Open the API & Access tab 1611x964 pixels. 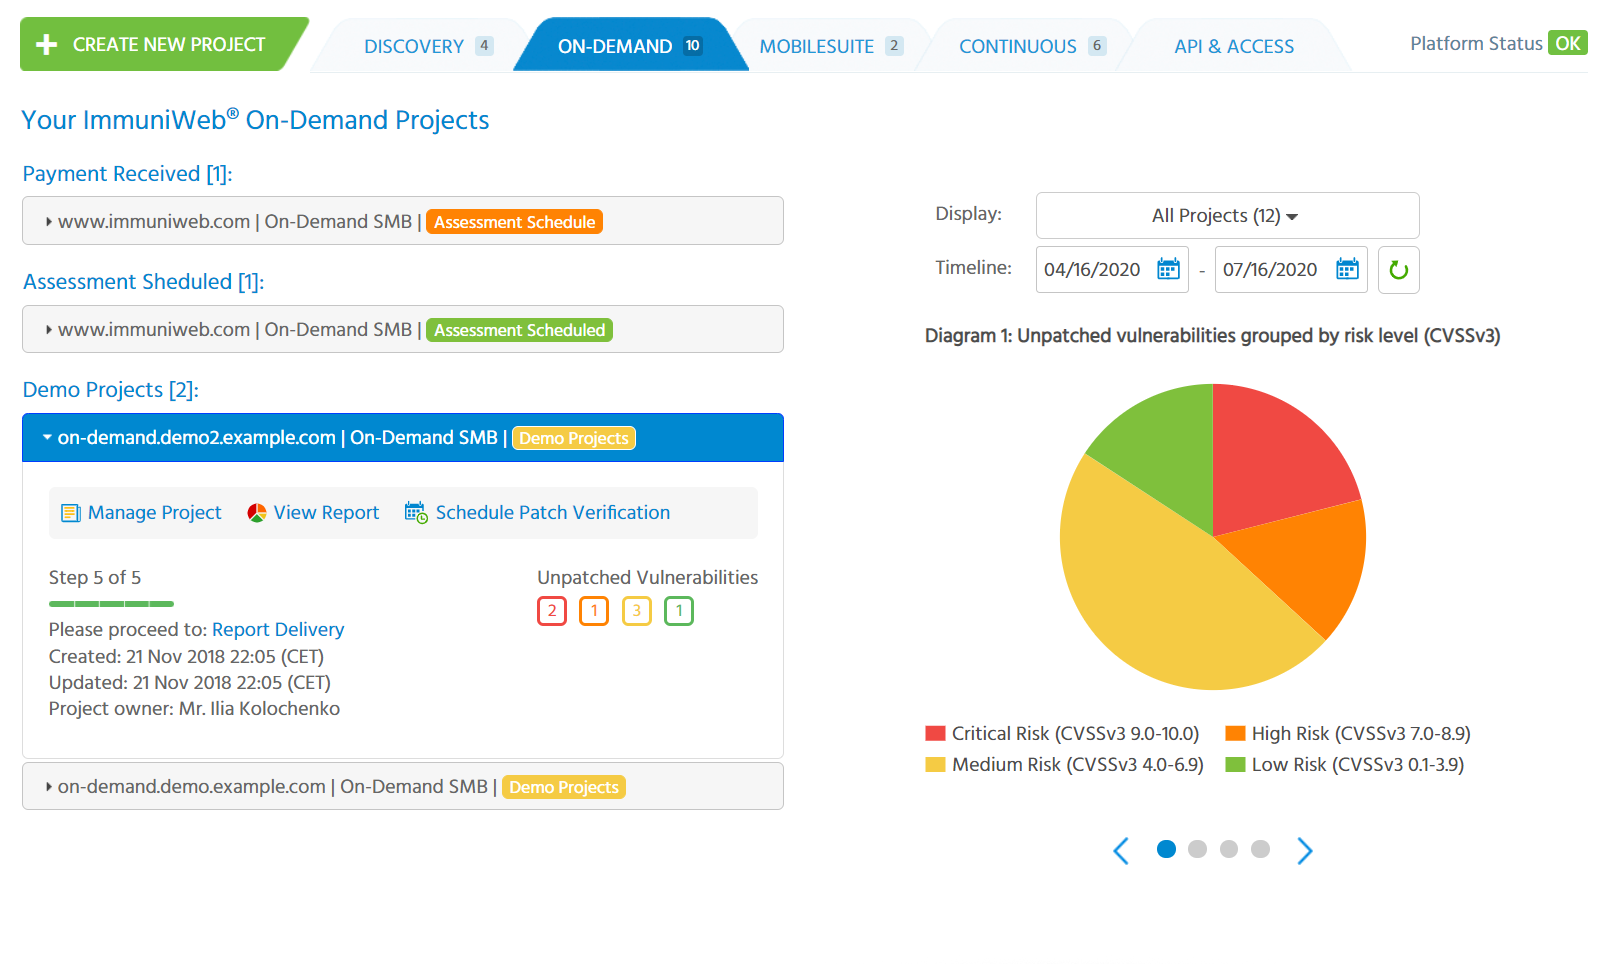1234,46
